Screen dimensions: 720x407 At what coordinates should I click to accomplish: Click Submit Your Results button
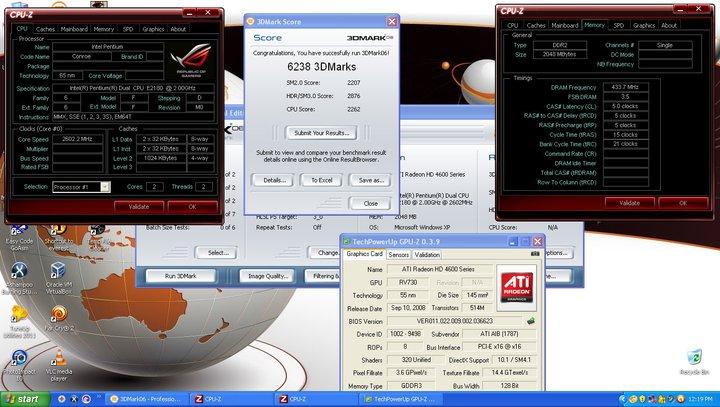[321, 133]
